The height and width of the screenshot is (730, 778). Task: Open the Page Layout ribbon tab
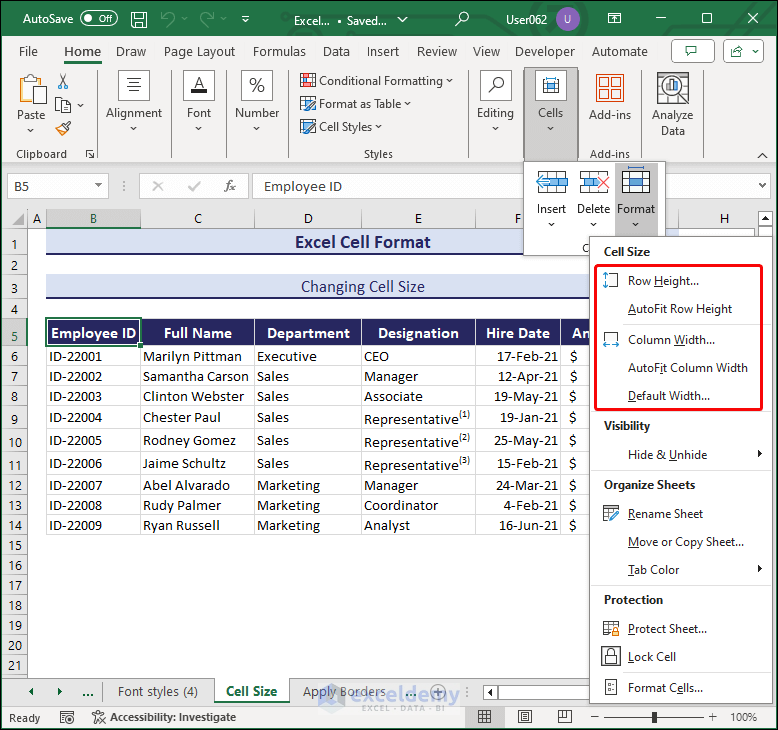[199, 52]
